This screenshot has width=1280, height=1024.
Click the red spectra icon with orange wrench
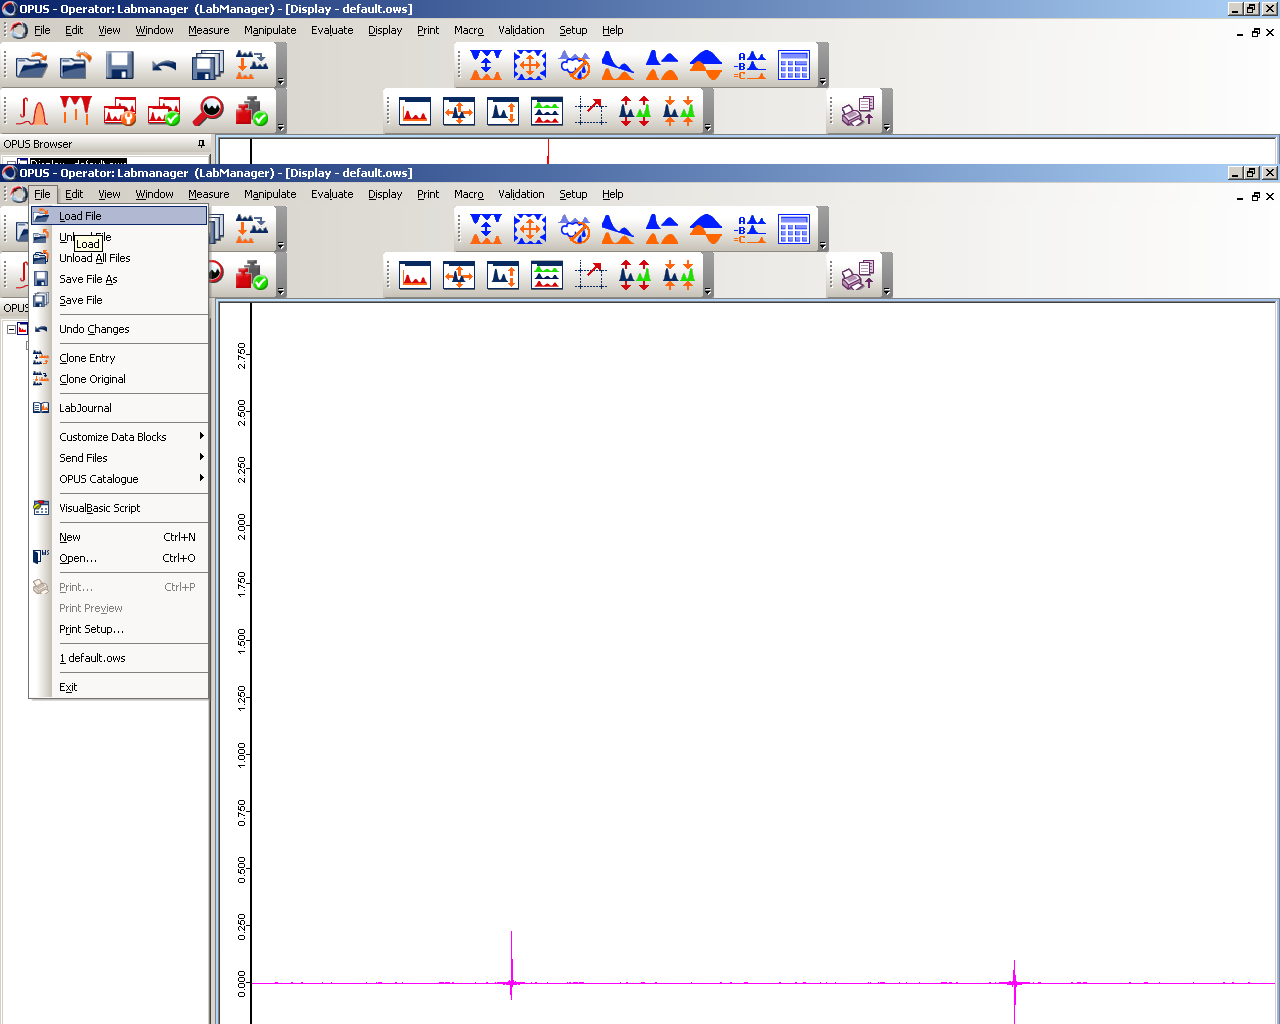coord(120,111)
